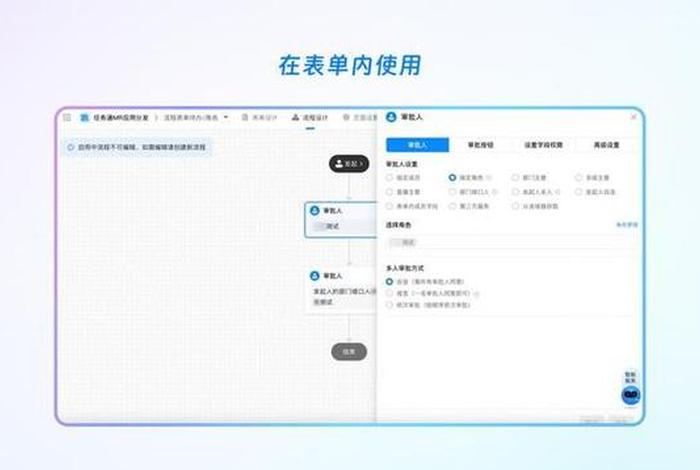
Task: Click the blue application logo in the header
Action: (84, 117)
